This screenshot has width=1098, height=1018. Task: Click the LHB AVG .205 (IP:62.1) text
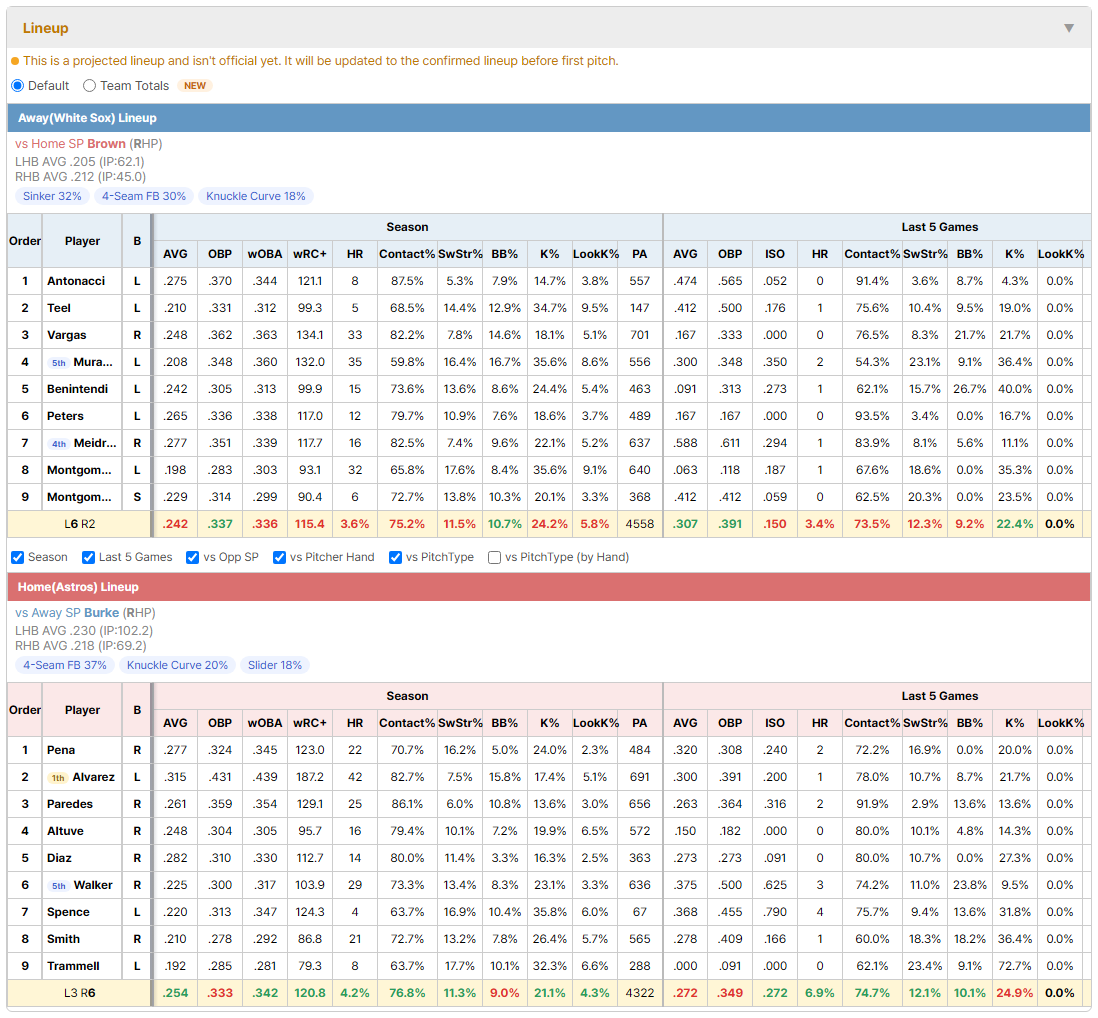(80, 161)
